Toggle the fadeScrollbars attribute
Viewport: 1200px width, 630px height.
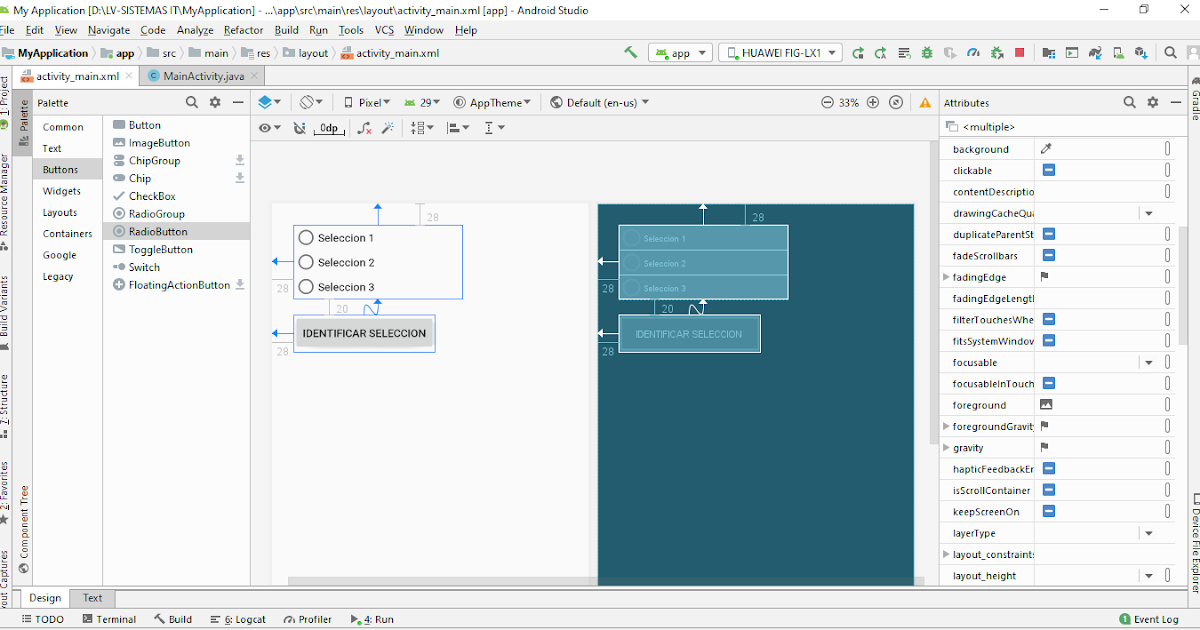1048,255
